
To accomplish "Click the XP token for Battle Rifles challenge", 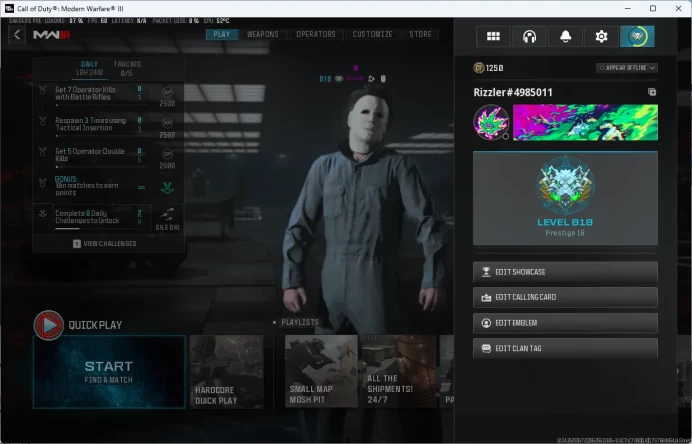I will pos(167,92).
